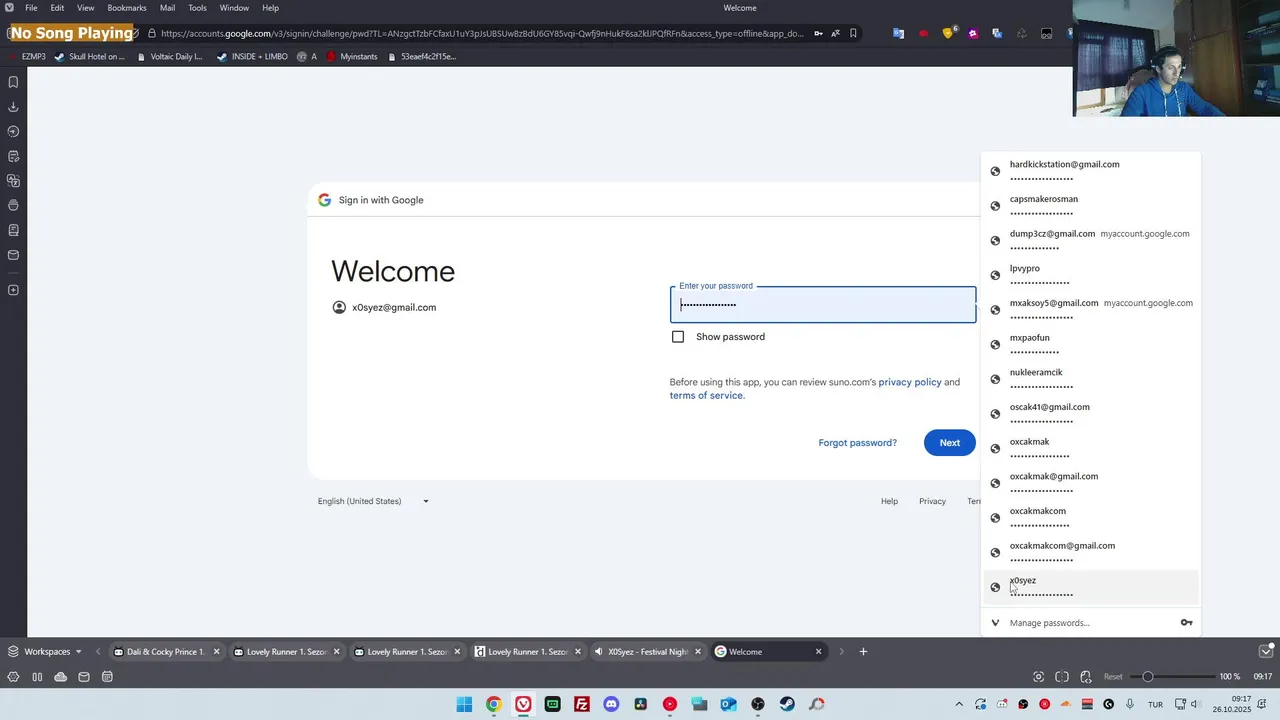1280x720 pixels.
Task: Open Discord from the taskbar
Action: [611, 704]
